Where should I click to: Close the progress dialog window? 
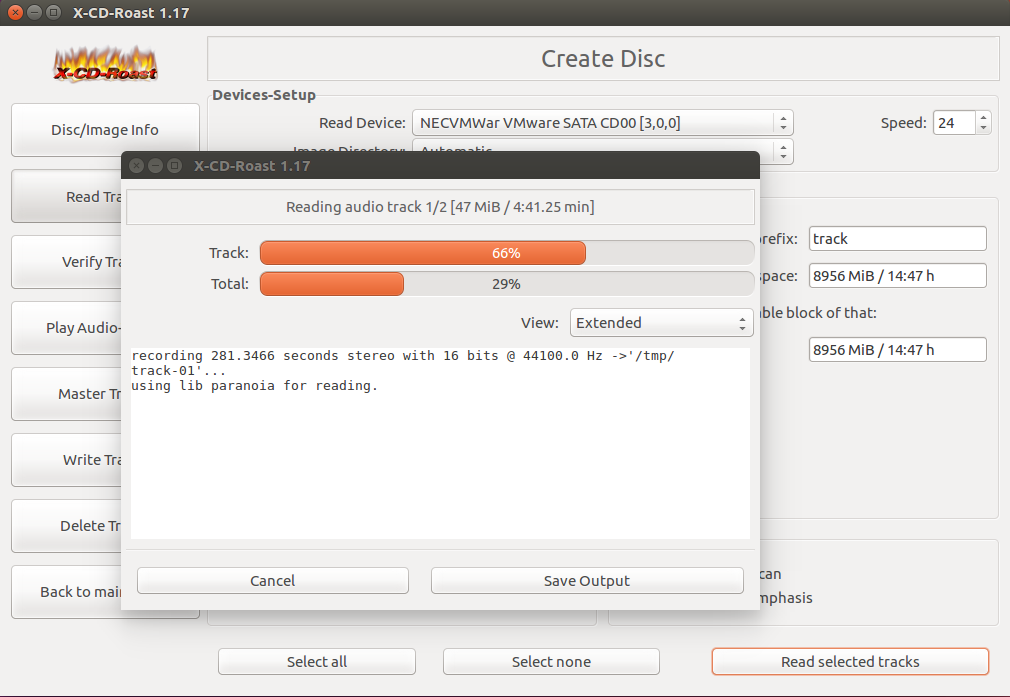pyautogui.click(x=137, y=166)
